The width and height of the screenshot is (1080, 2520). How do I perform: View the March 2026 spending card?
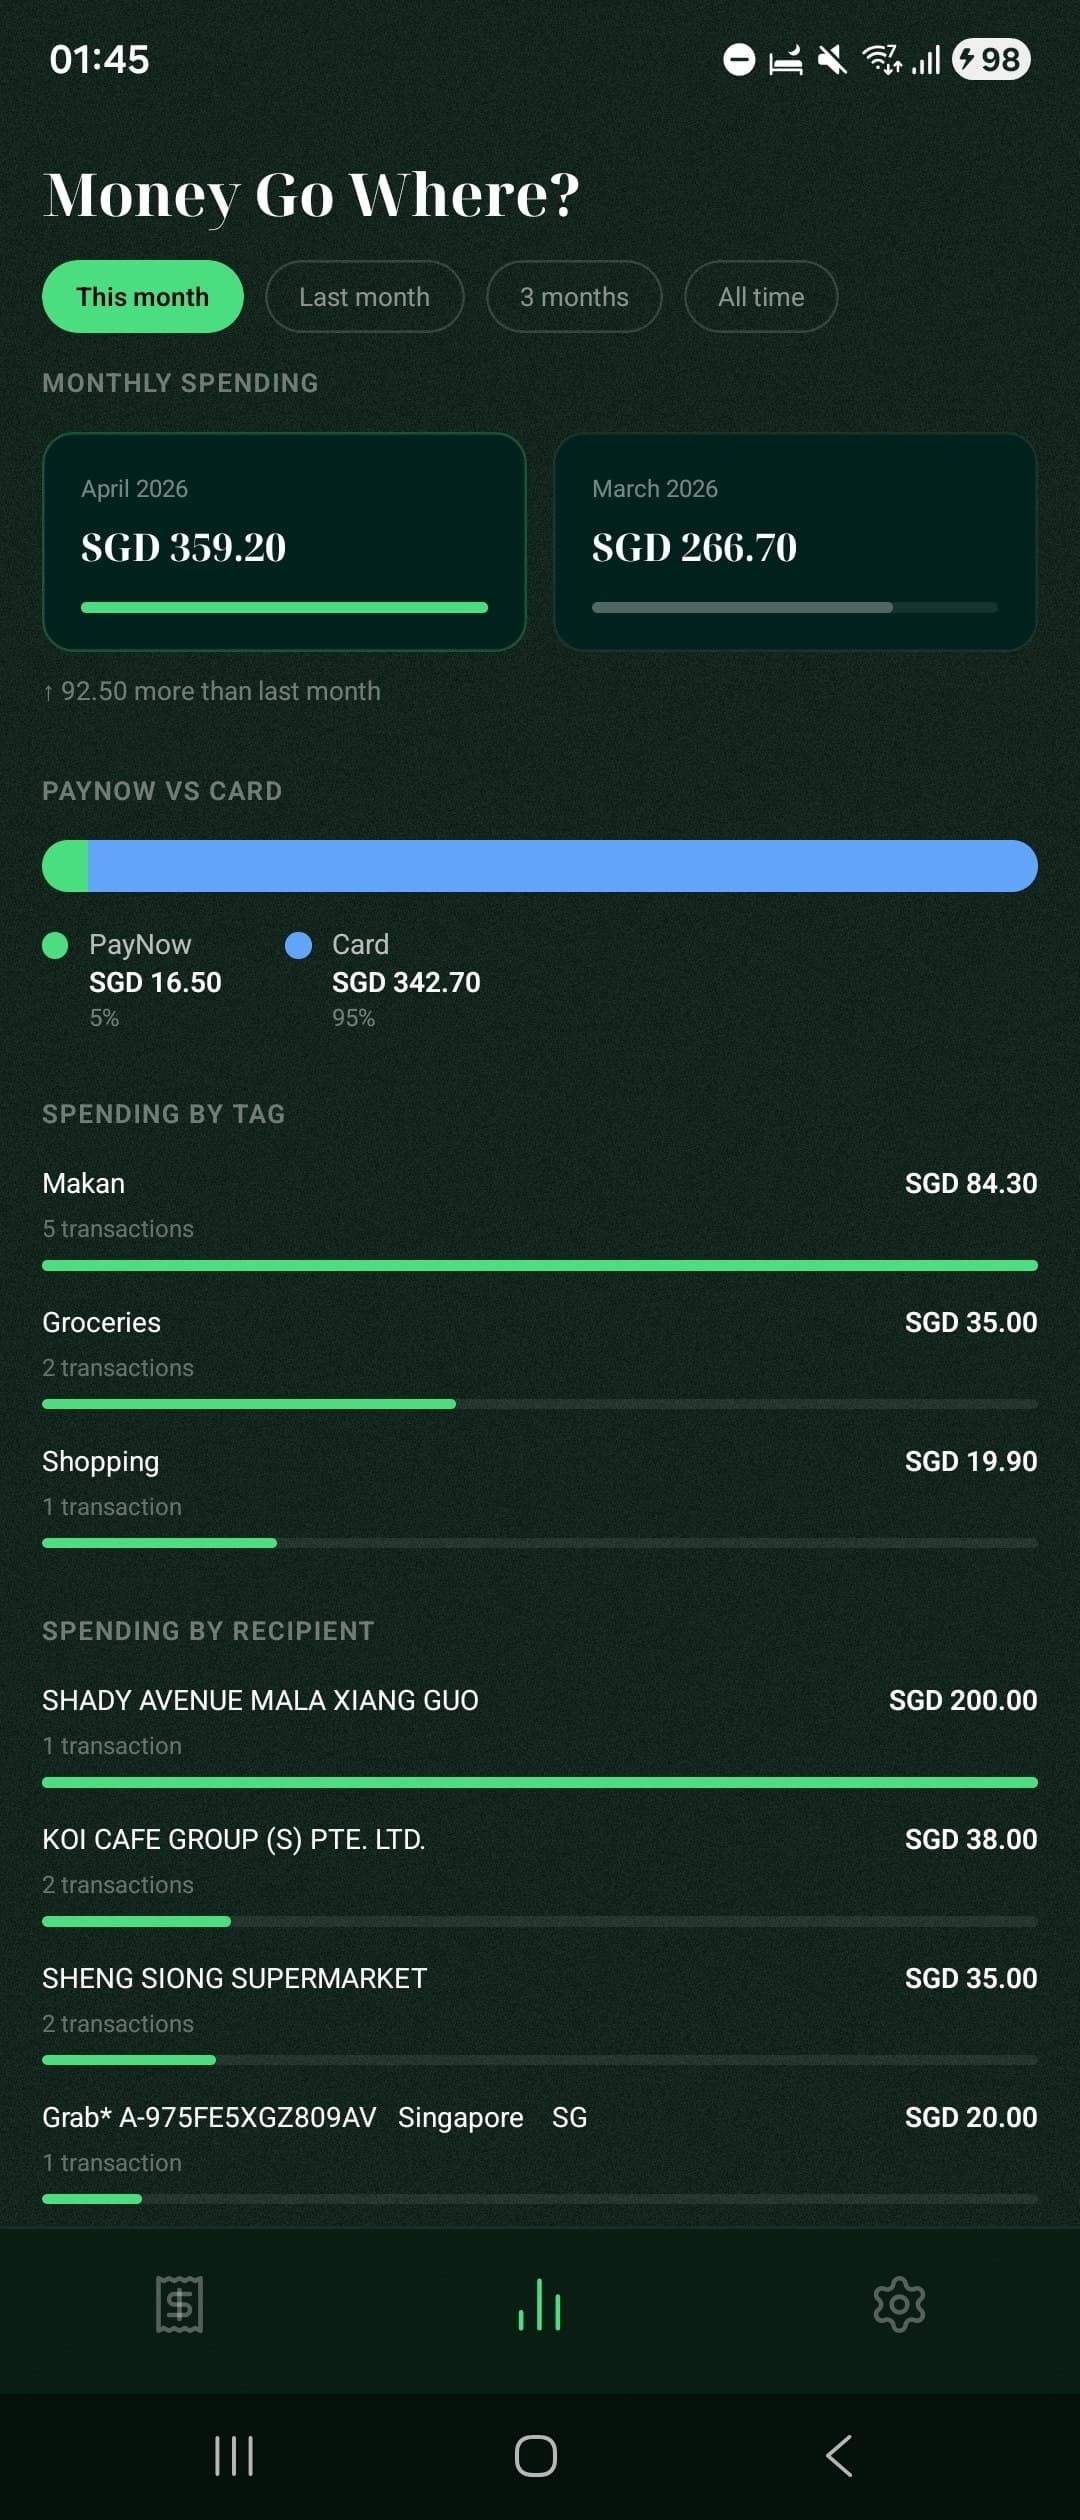coord(795,540)
